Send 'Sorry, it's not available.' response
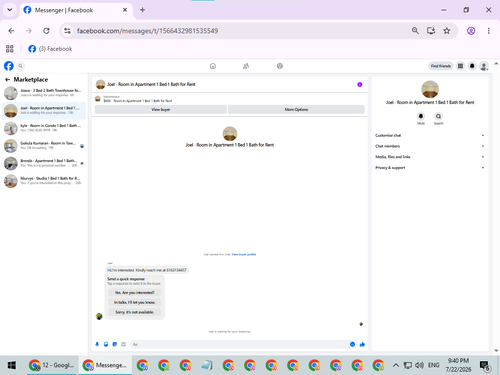The width and height of the screenshot is (500, 375). [135, 312]
